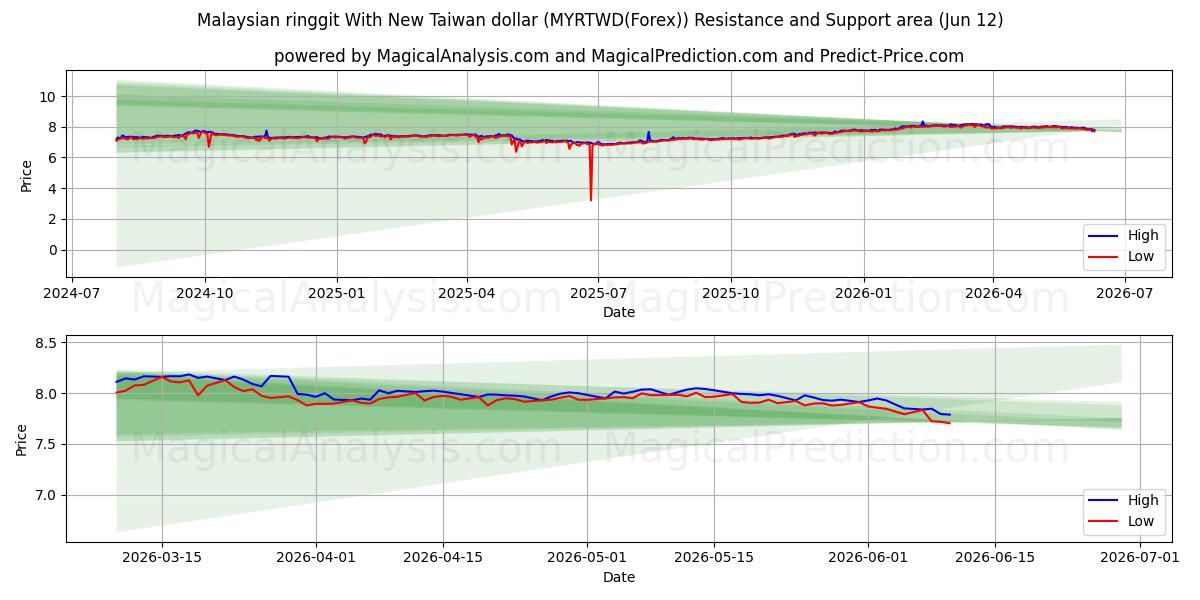1200x600 pixels.
Task: Click the '2024-07' x-axis tick label
Action: pyautogui.click(x=73, y=294)
